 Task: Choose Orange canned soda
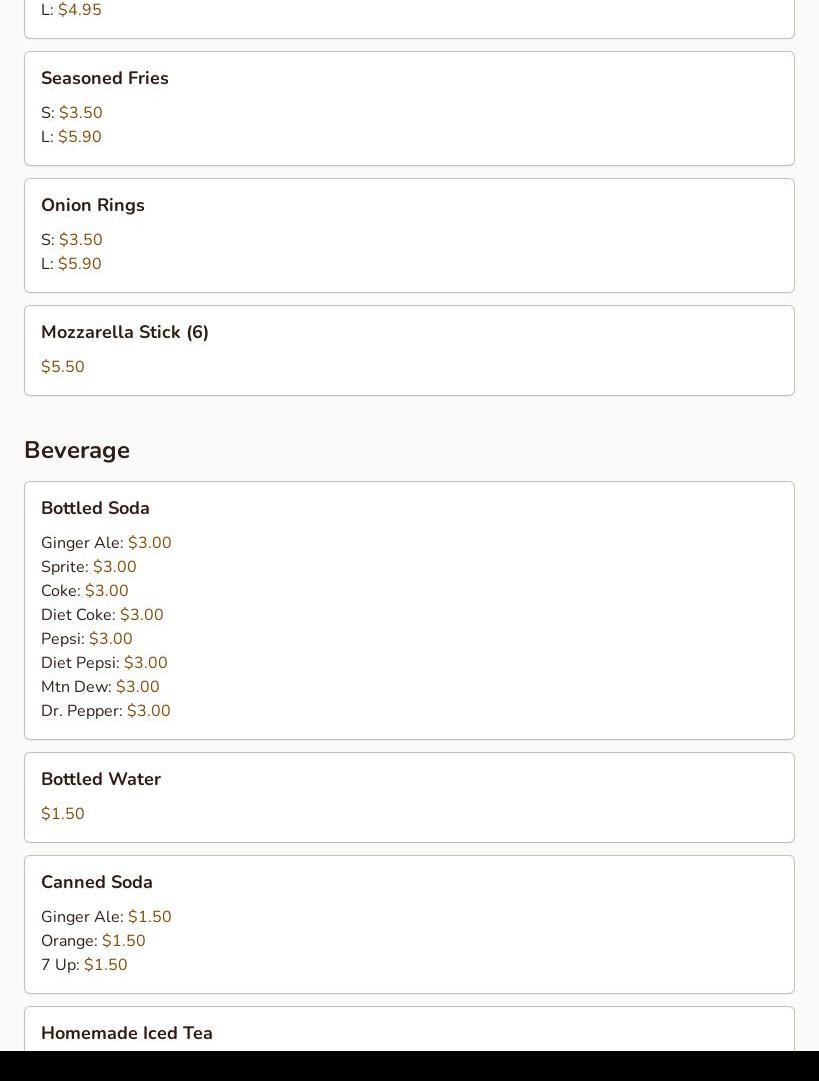[x=93, y=941]
